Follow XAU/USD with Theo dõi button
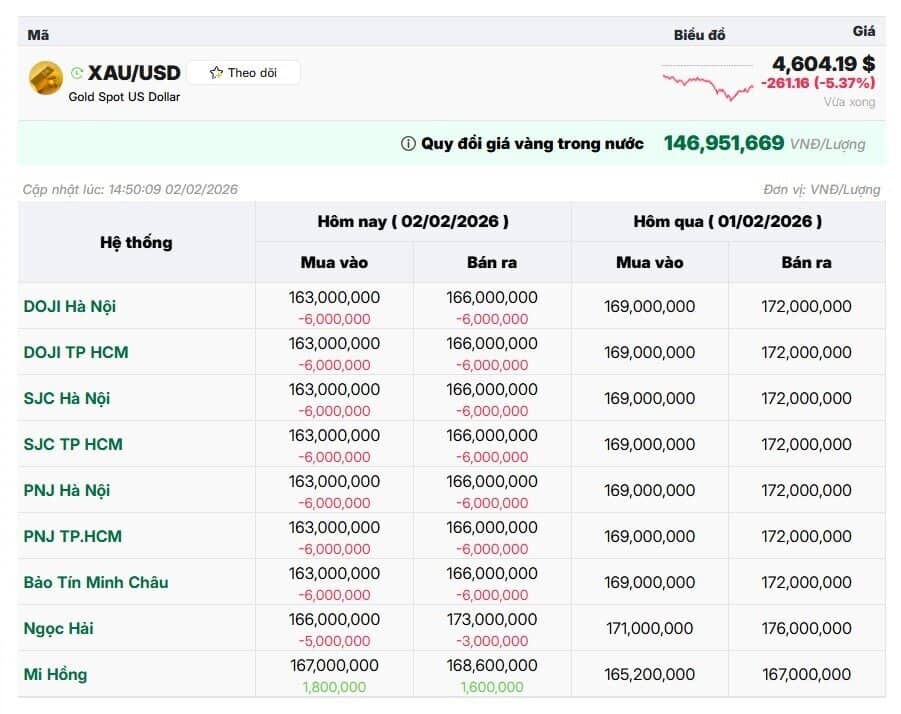The width and height of the screenshot is (901, 714). 244,73
